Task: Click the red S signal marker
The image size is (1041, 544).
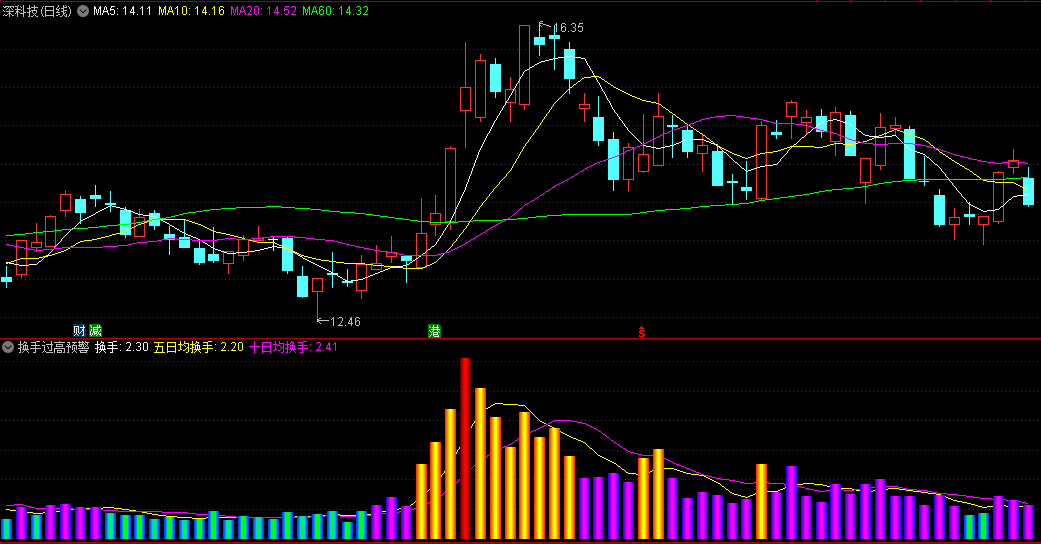Action: pyautogui.click(x=642, y=331)
